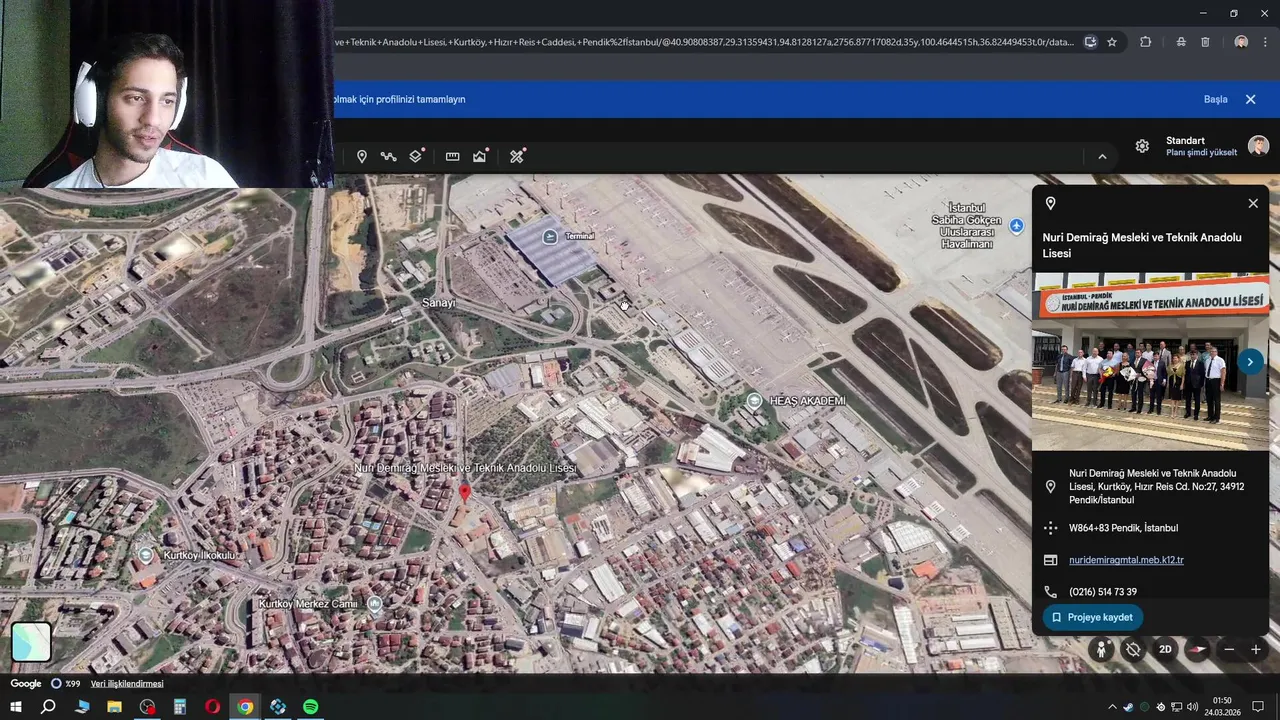Image resolution: width=1280 pixels, height=720 pixels.
Task: Zoom in with the plus button
Action: pyautogui.click(x=1256, y=649)
